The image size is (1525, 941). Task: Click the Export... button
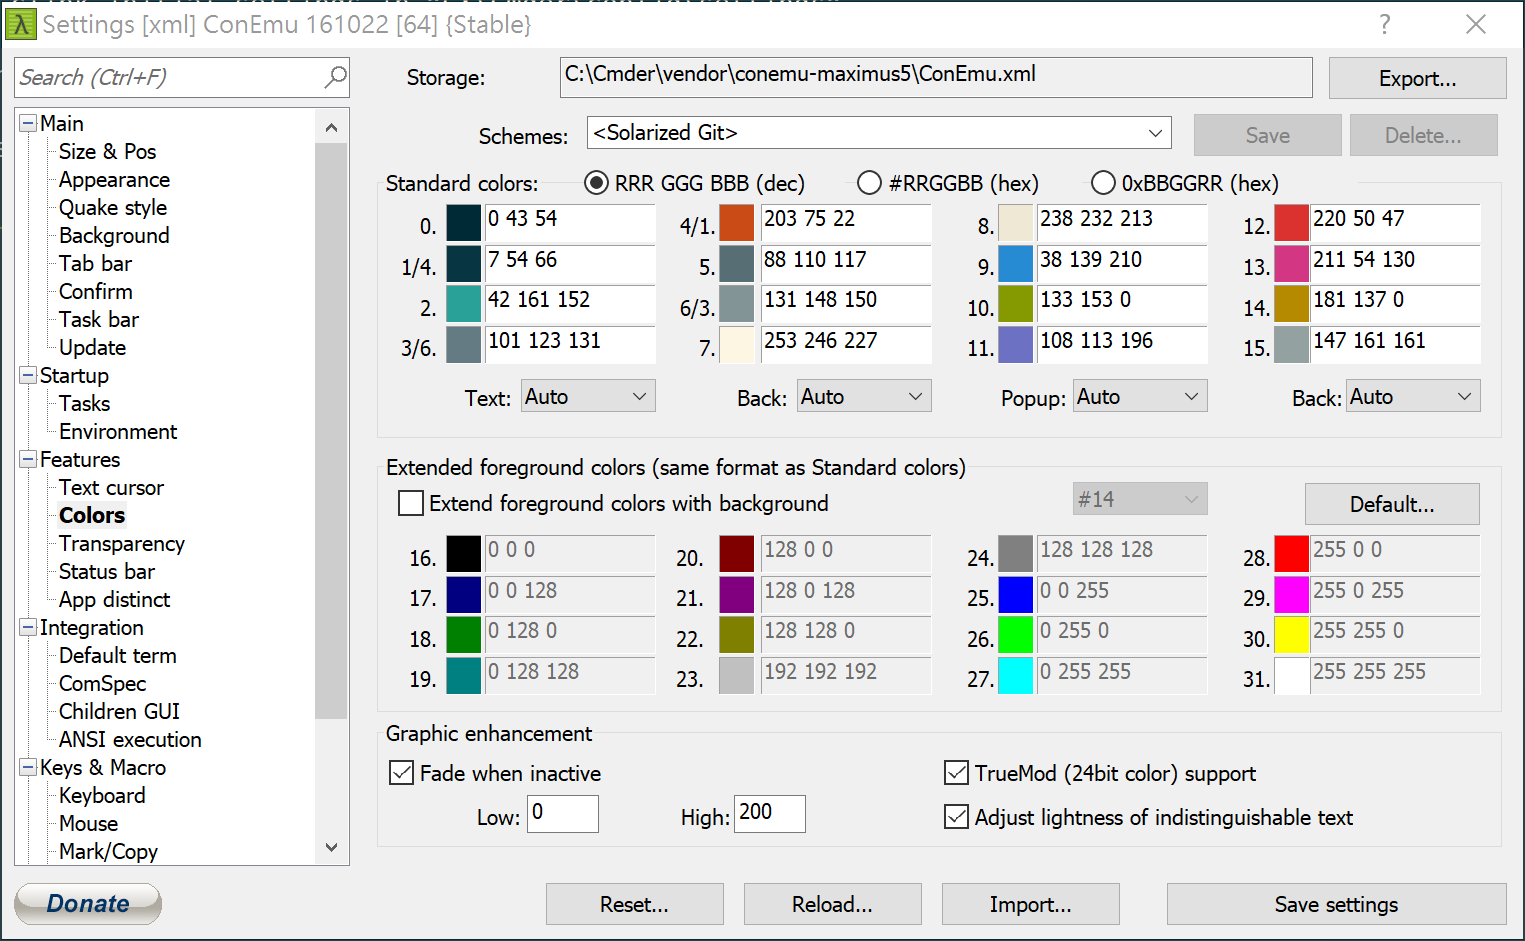(x=1417, y=78)
